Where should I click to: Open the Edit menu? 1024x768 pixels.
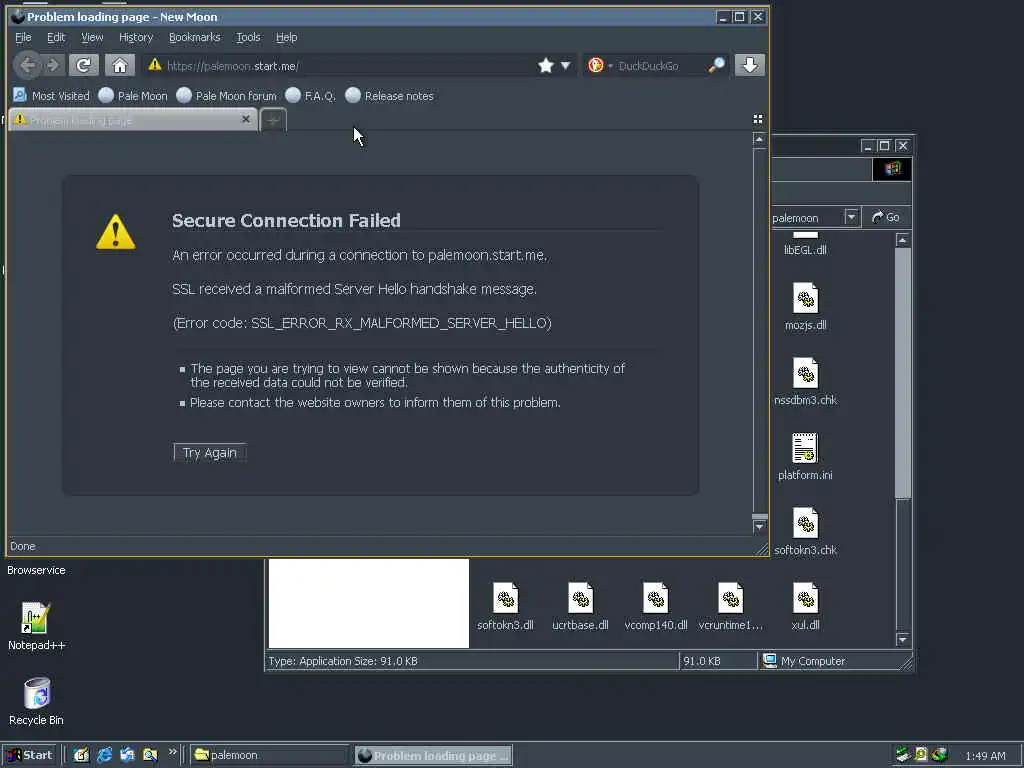[x=56, y=37]
